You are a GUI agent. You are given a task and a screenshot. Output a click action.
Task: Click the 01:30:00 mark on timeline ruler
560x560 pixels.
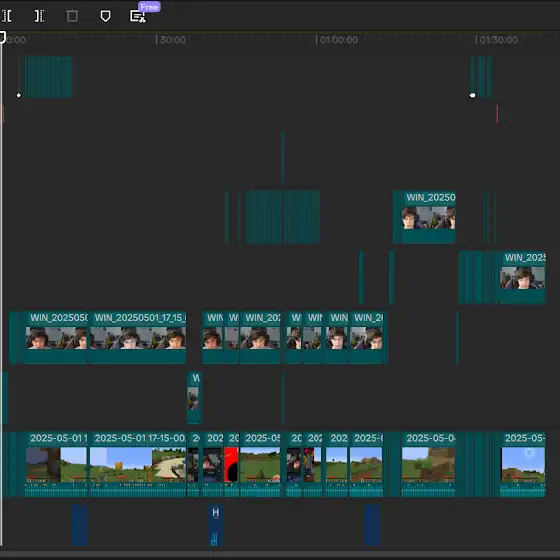point(498,40)
